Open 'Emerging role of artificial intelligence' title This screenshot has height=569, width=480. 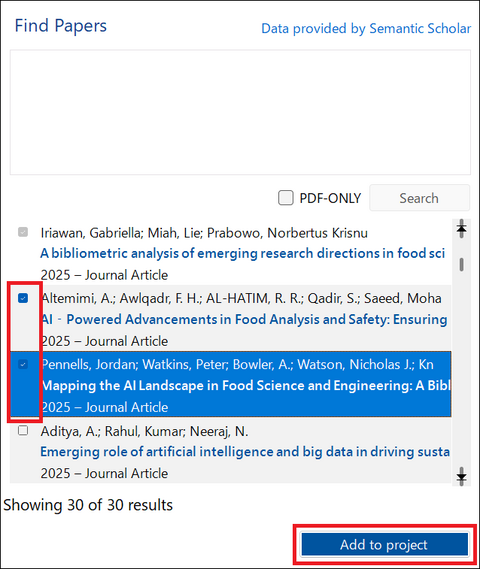(x=245, y=452)
